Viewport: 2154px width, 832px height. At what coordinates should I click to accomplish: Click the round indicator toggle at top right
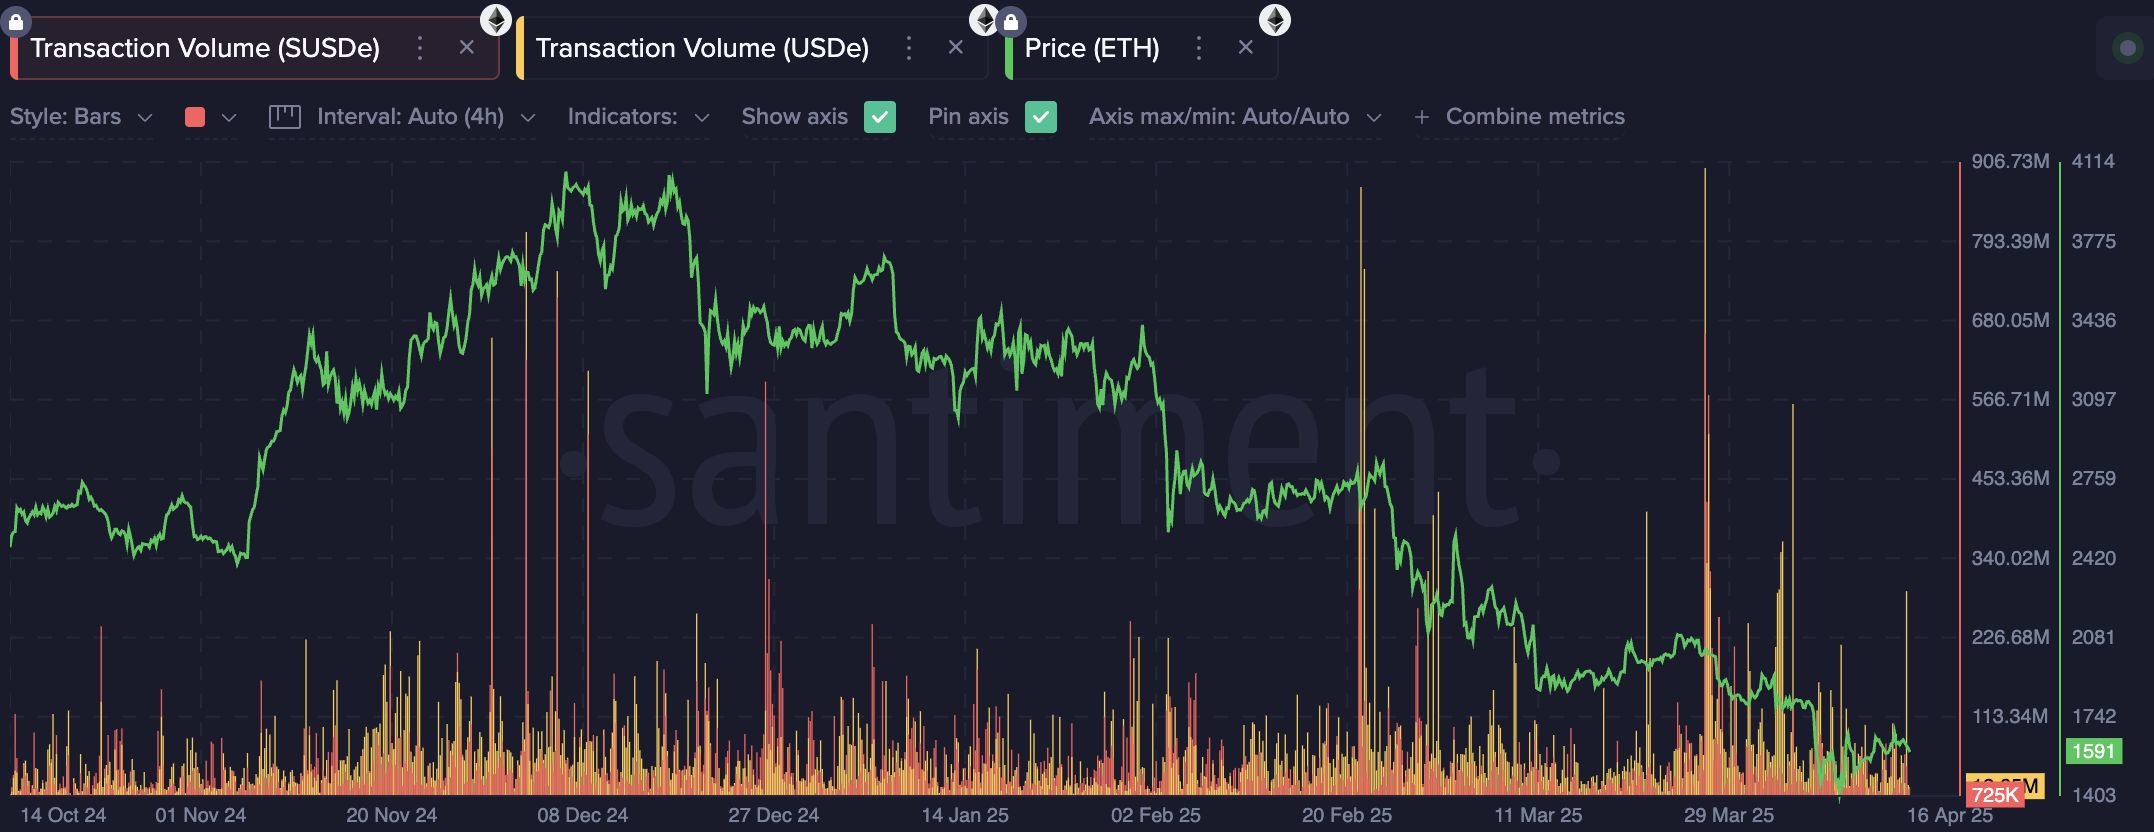pyautogui.click(x=2127, y=48)
